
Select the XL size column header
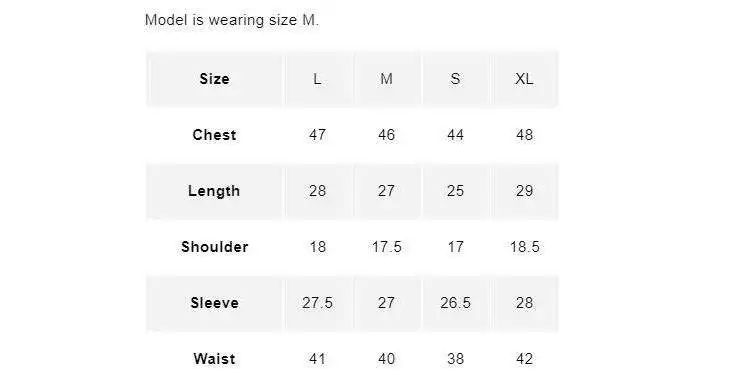[x=524, y=79]
